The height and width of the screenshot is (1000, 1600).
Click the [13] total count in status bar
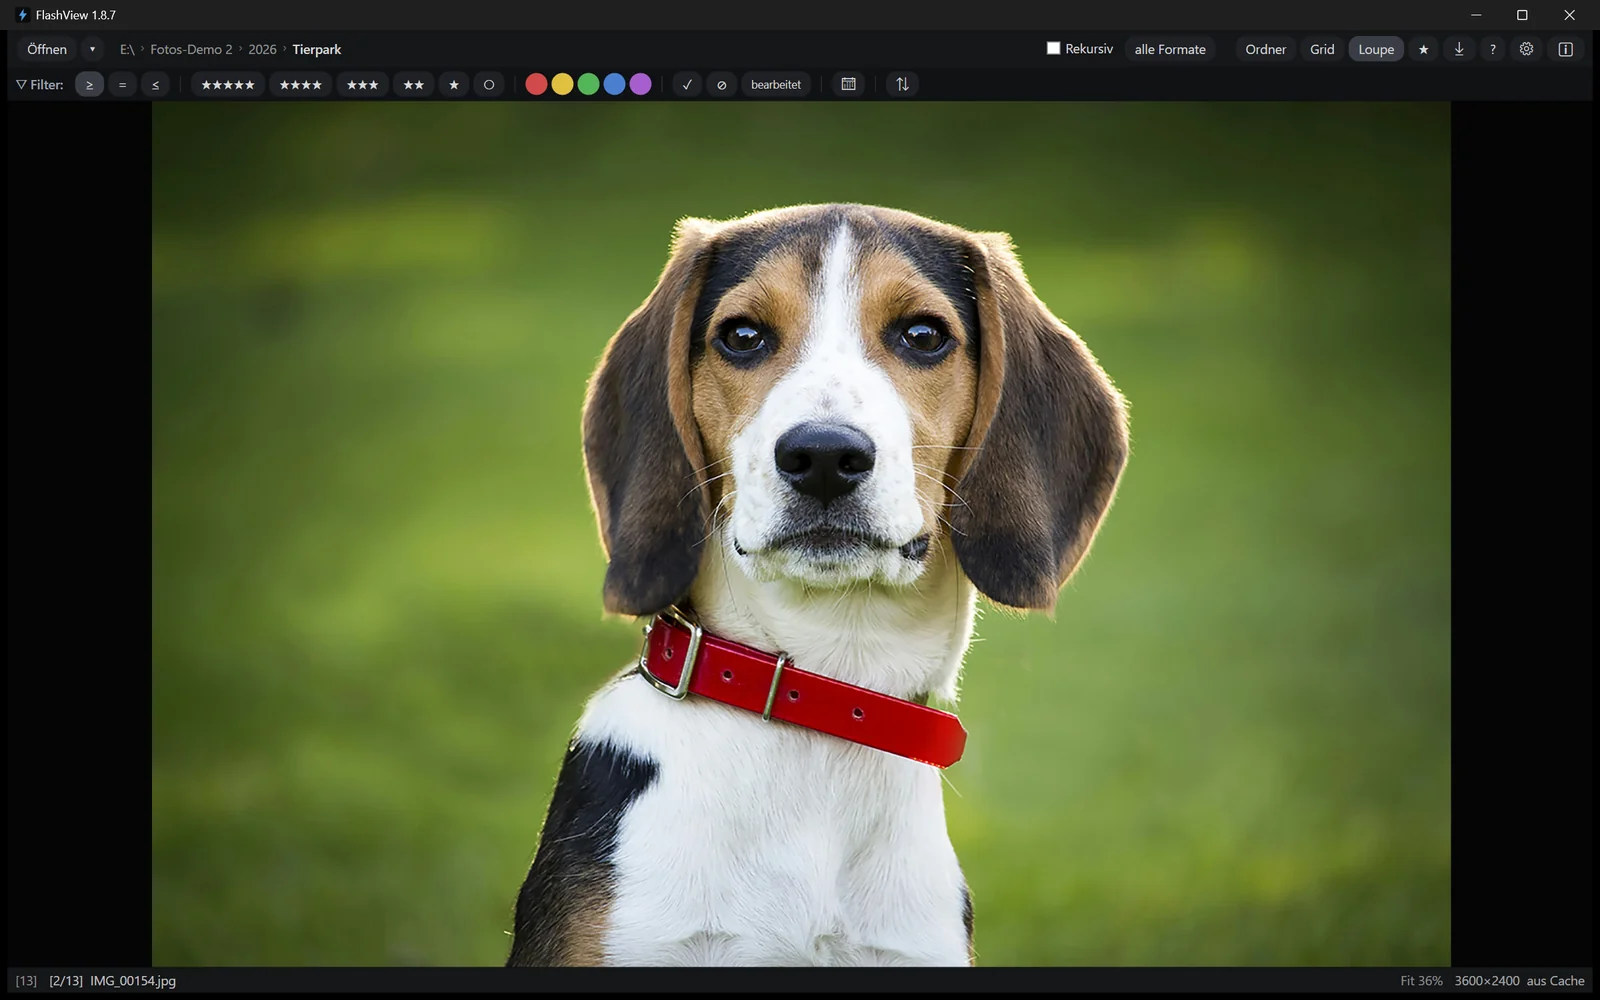[26, 981]
